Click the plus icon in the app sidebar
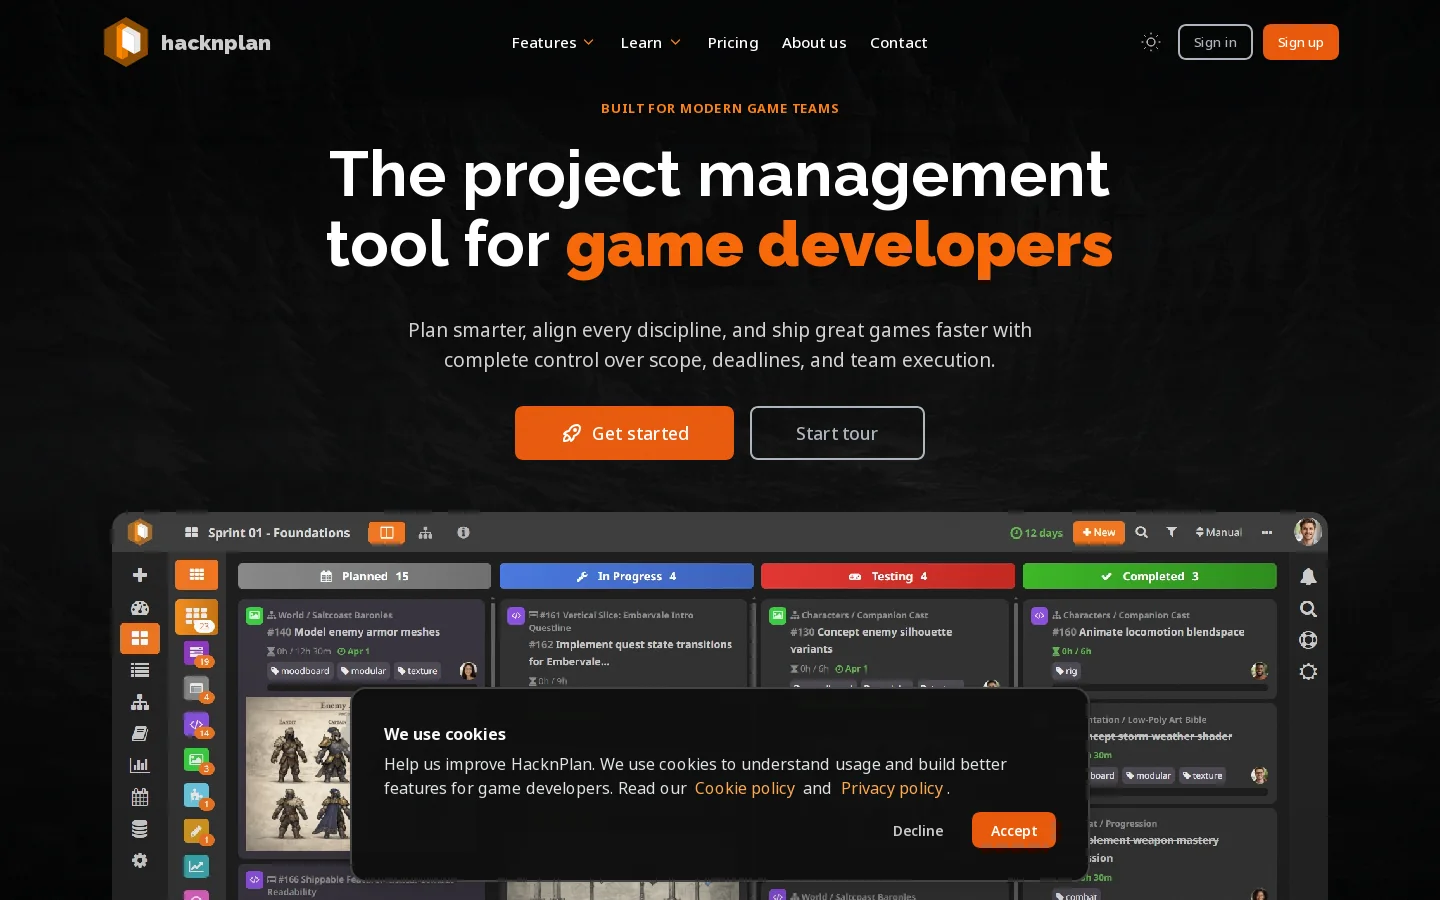The image size is (1440, 900). tap(140, 575)
